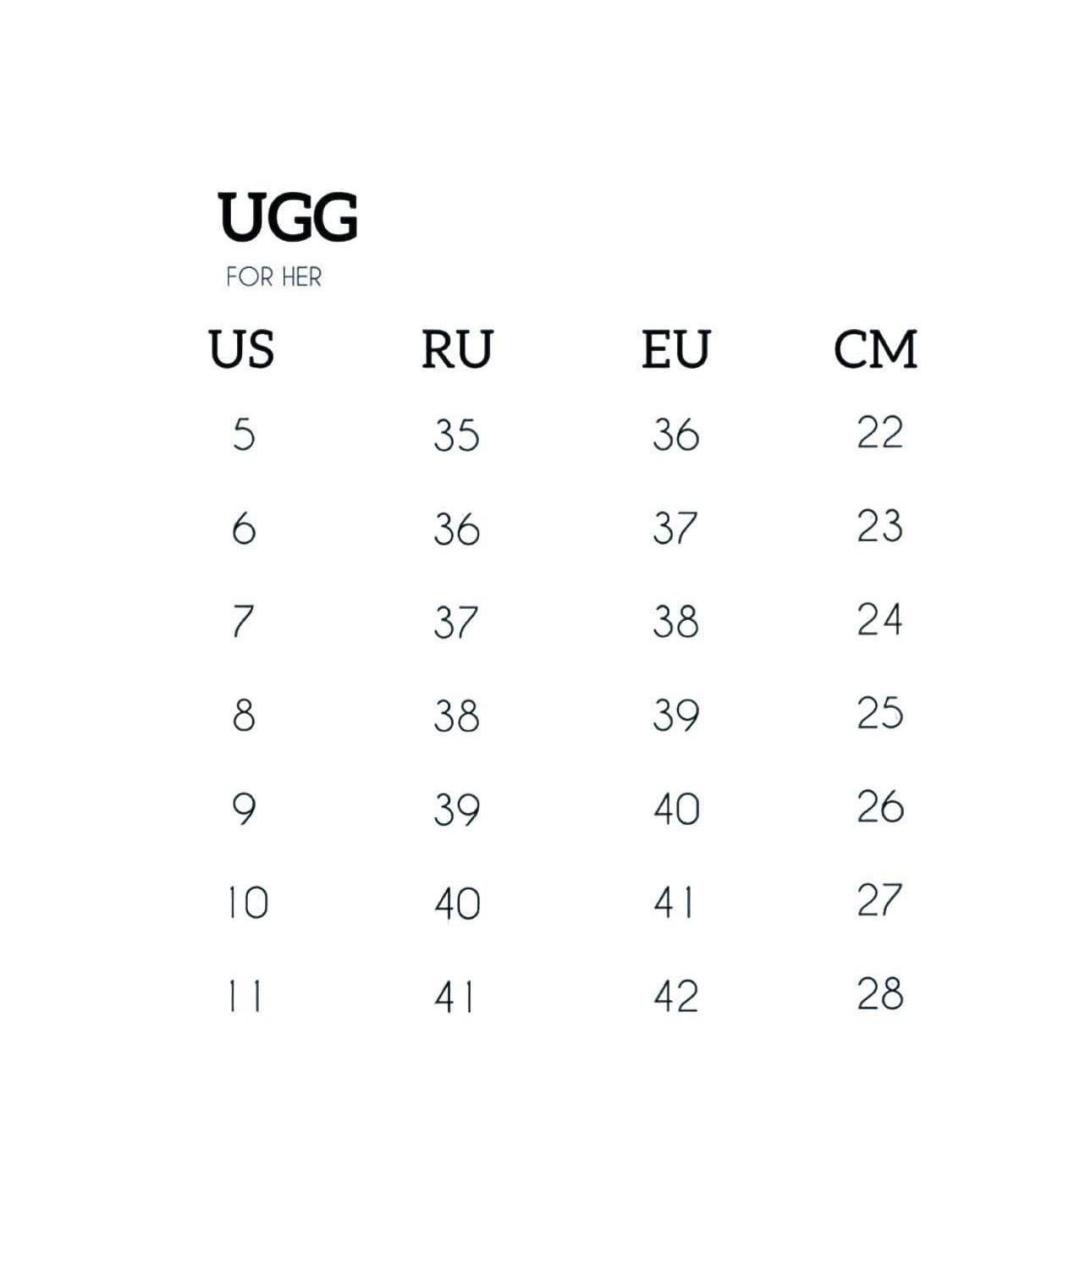Click RU size 35

[457, 436]
